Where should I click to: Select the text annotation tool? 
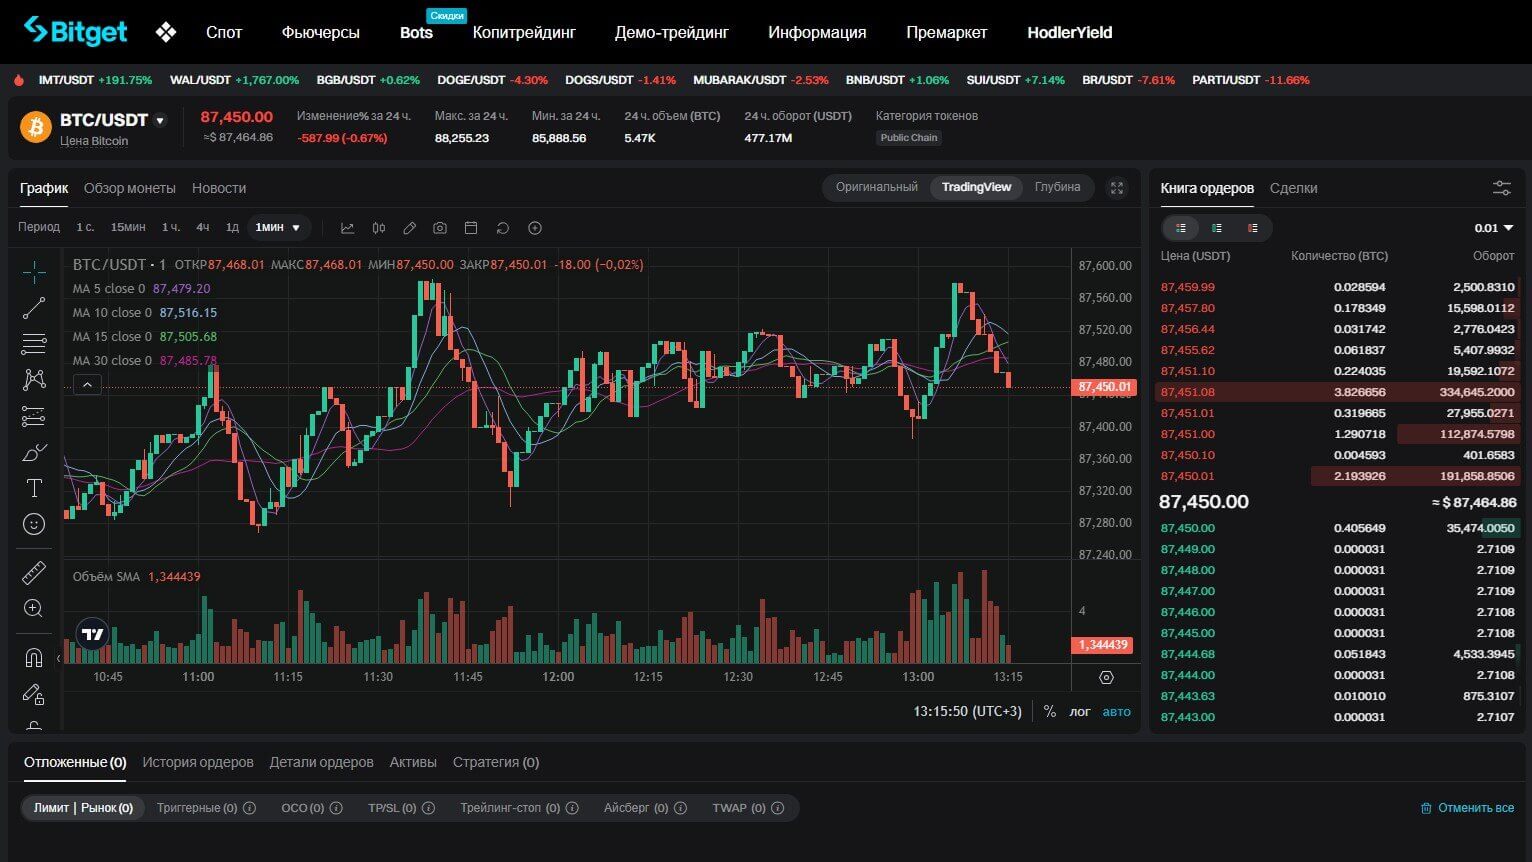[34, 488]
